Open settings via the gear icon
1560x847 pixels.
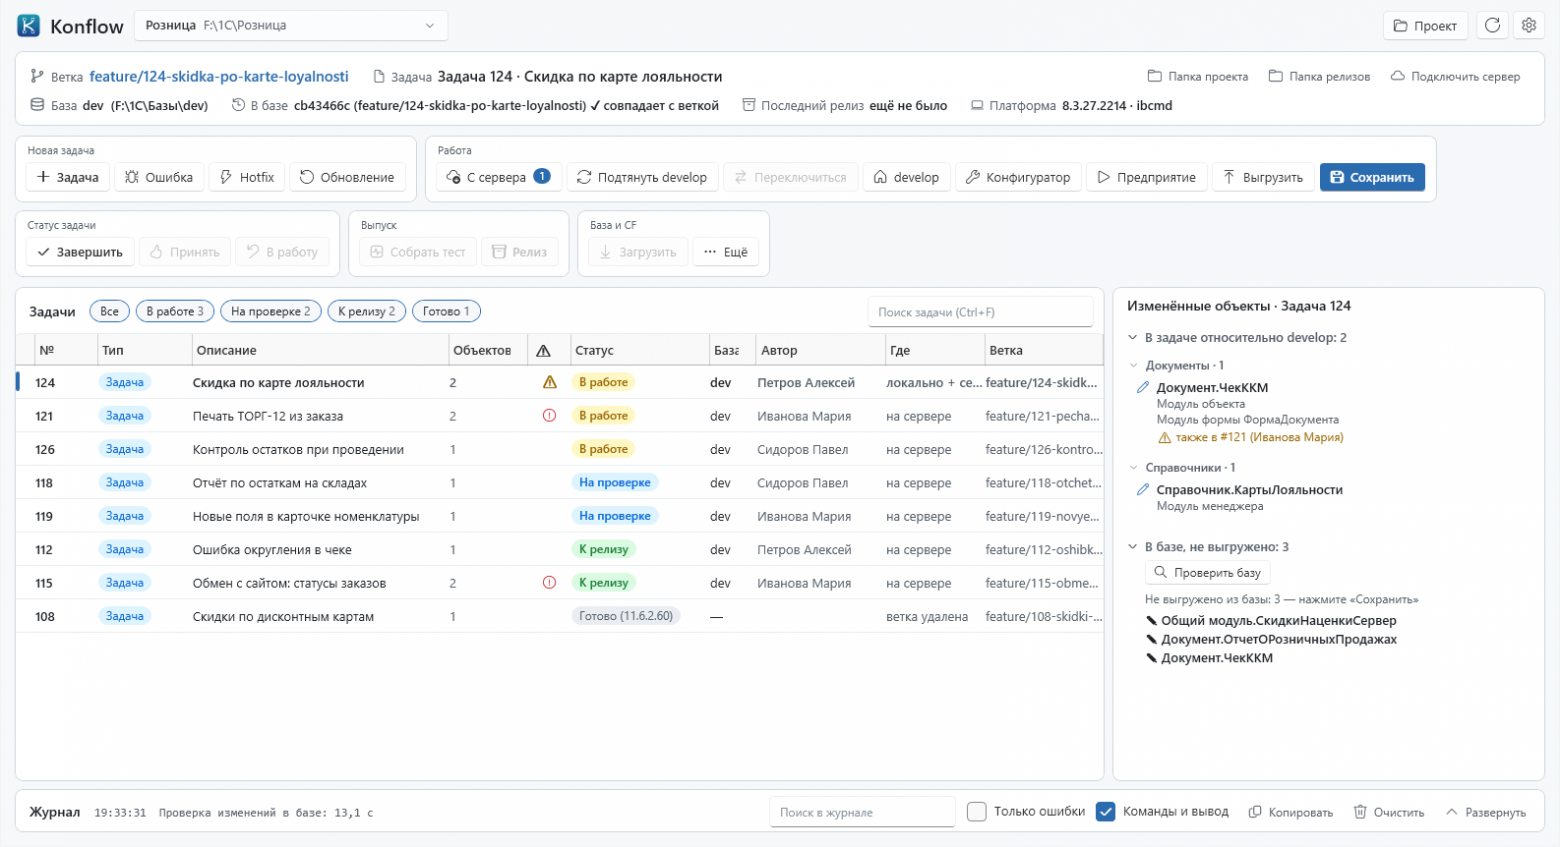click(x=1529, y=26)
